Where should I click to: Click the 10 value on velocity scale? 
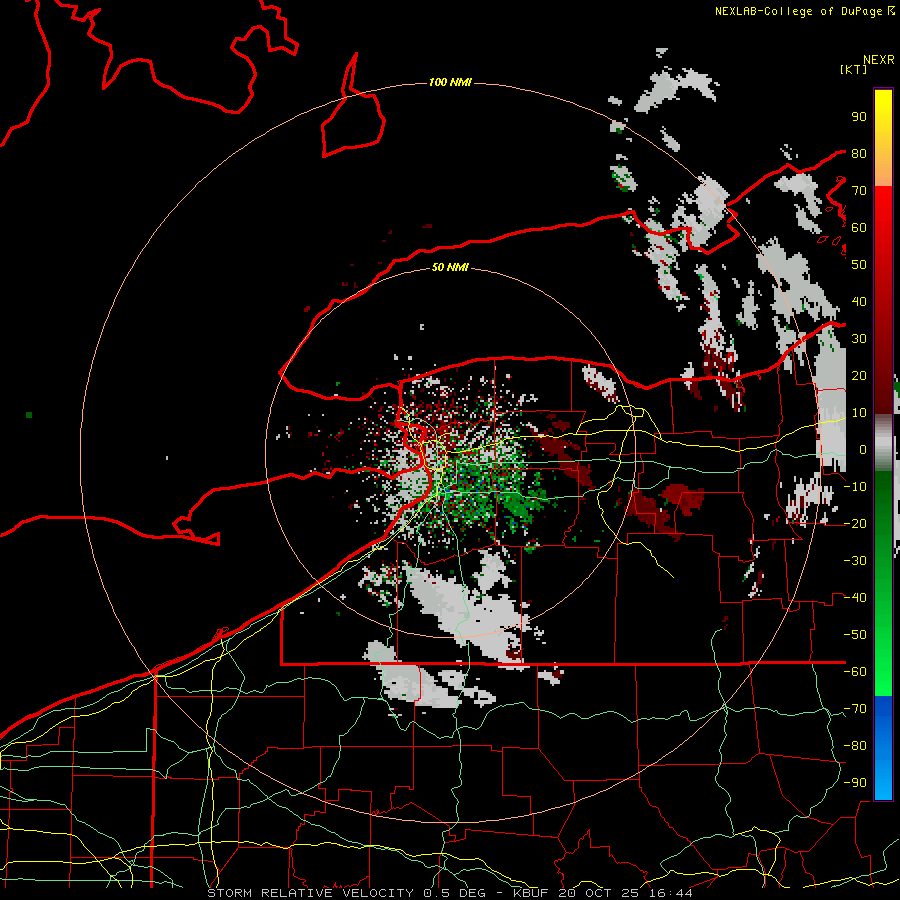(859, 413)
